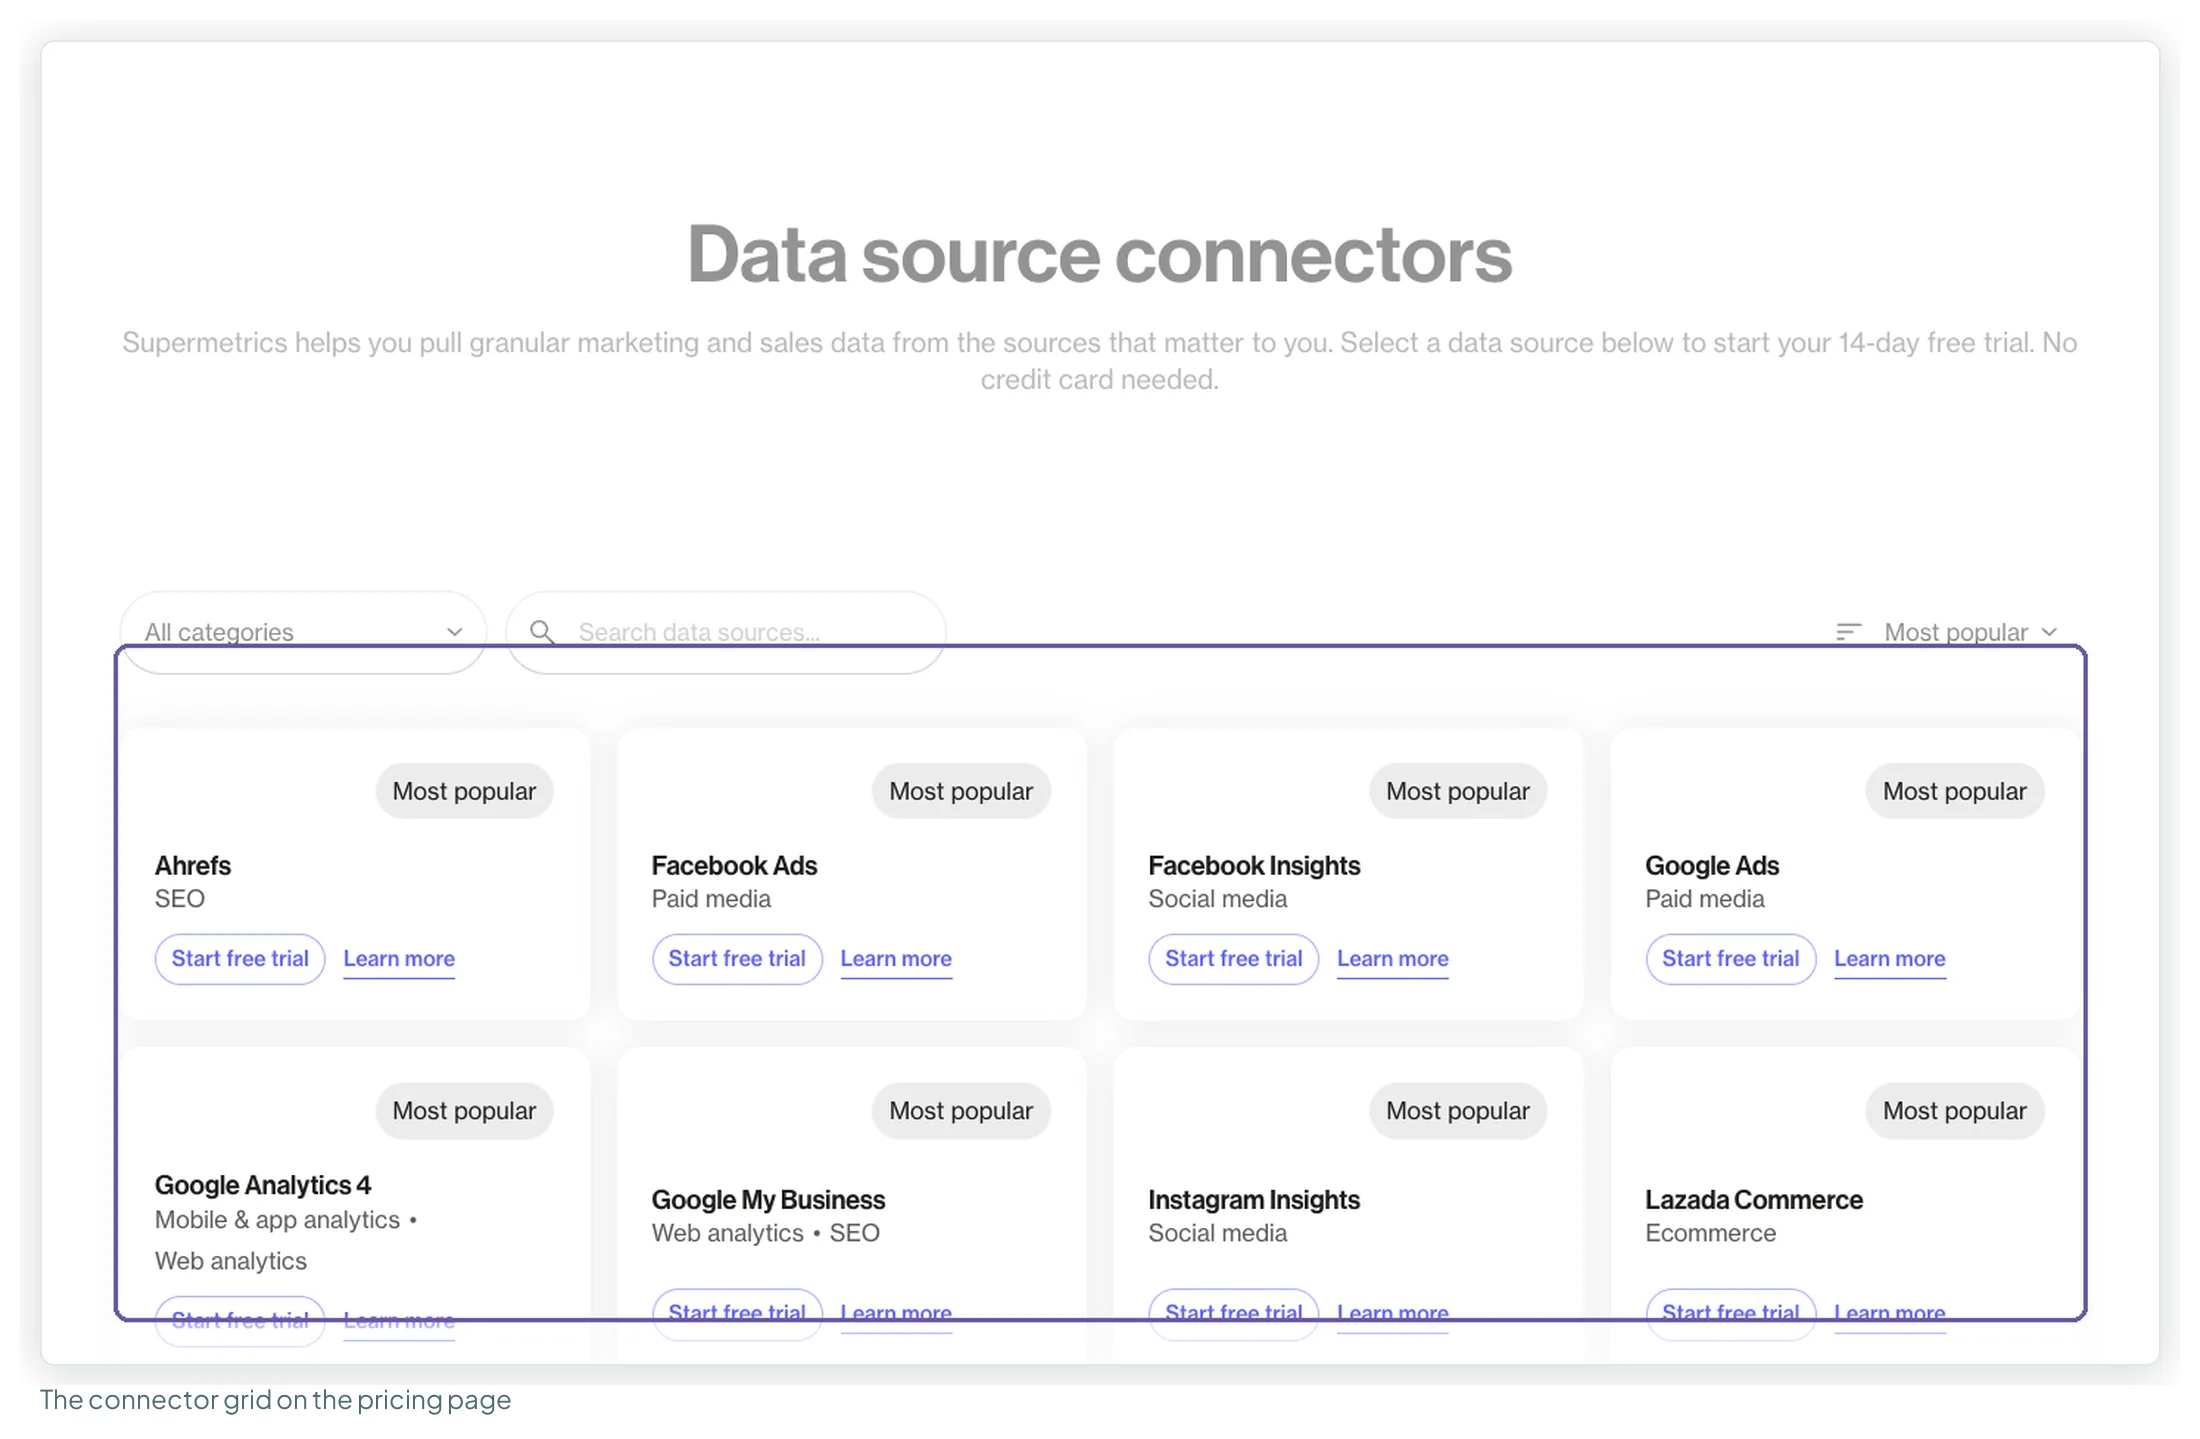Open Learn more for Instagram Insights

pyautogui.click(x=1393, y=1314)
